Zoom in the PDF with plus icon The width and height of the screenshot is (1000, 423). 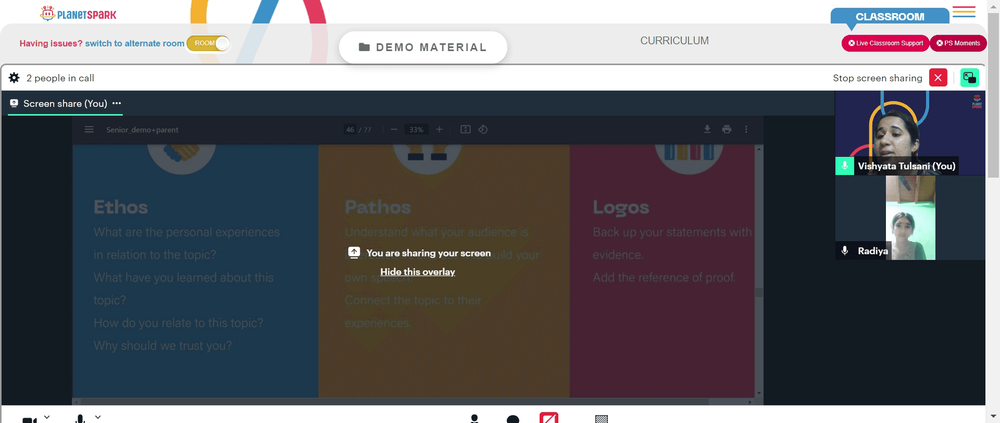click(x=439, y=130)
